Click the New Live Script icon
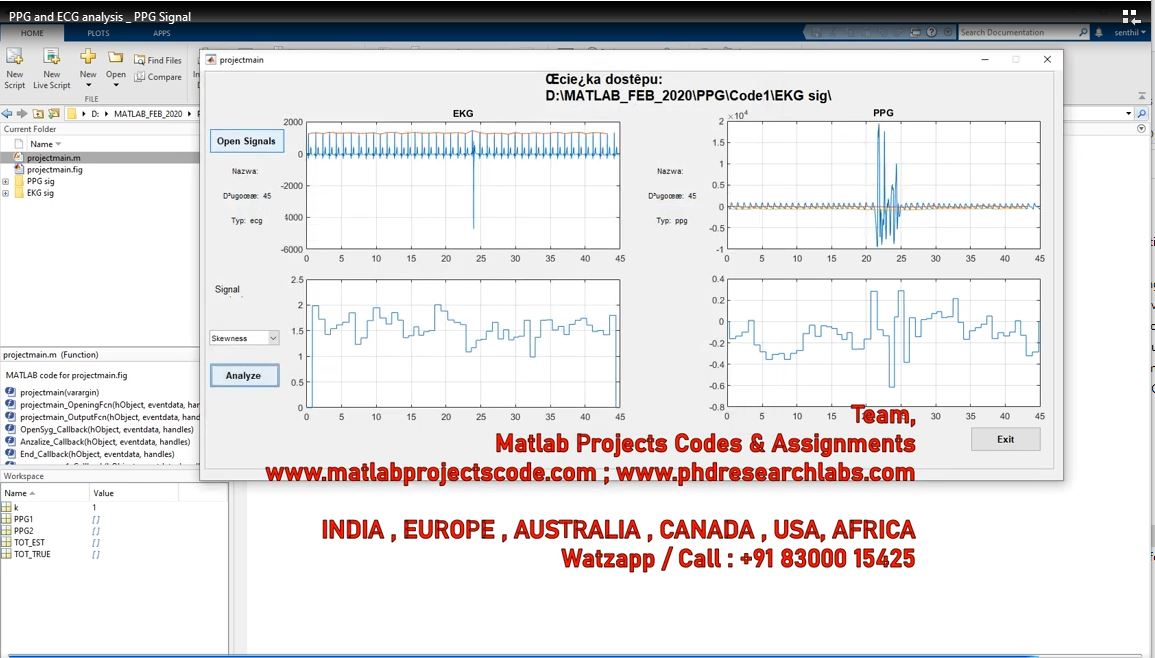This screenshot has height=658, width=1155. click(x=52, y=57)
